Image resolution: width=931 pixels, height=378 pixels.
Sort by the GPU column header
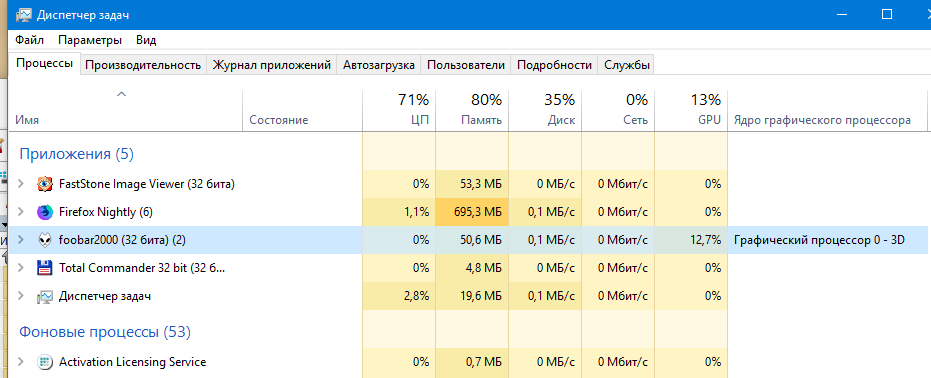(x=691, y=110)
